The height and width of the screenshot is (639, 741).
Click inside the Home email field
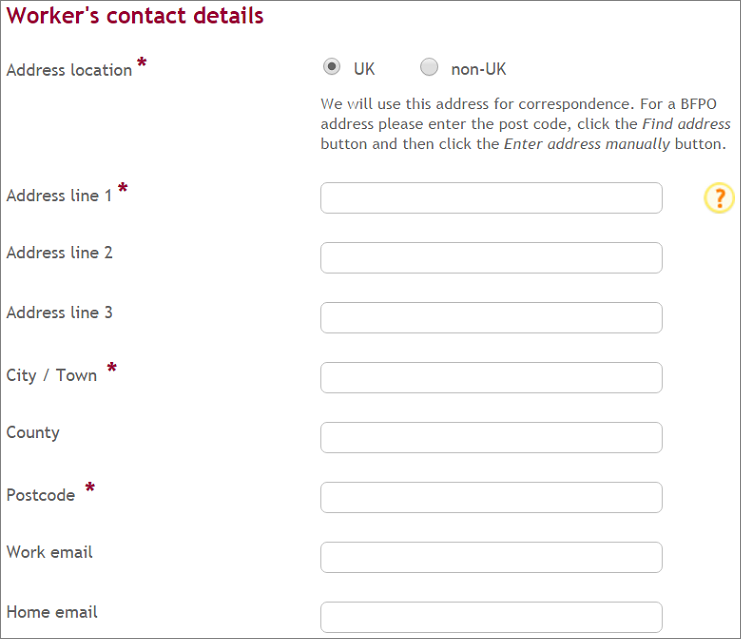[491, 617]
